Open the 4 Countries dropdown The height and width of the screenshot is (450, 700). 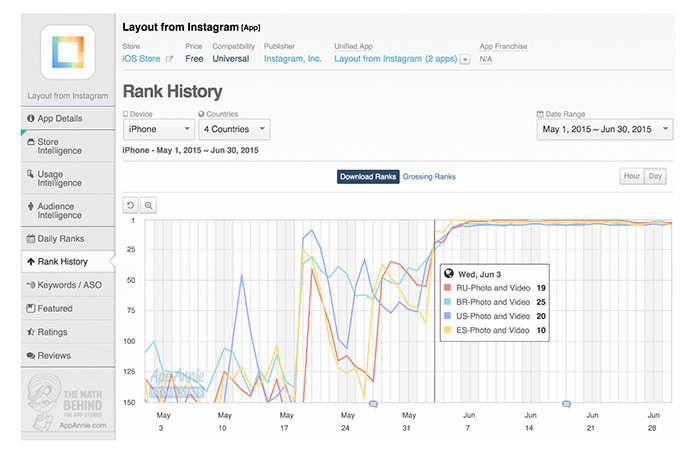click(234, 129)
